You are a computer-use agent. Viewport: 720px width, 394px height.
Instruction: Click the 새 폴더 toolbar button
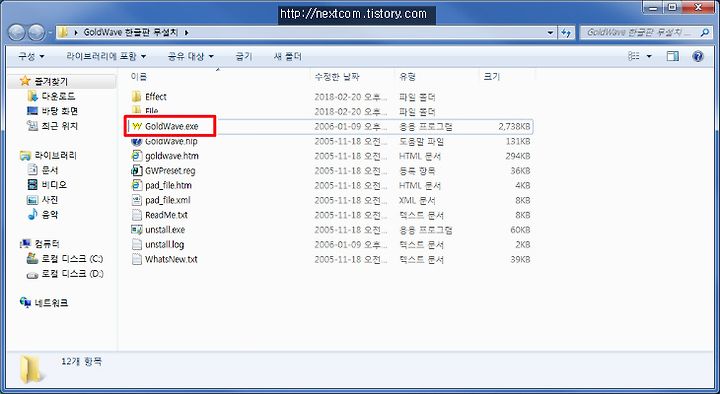click(x=287, y=56)
